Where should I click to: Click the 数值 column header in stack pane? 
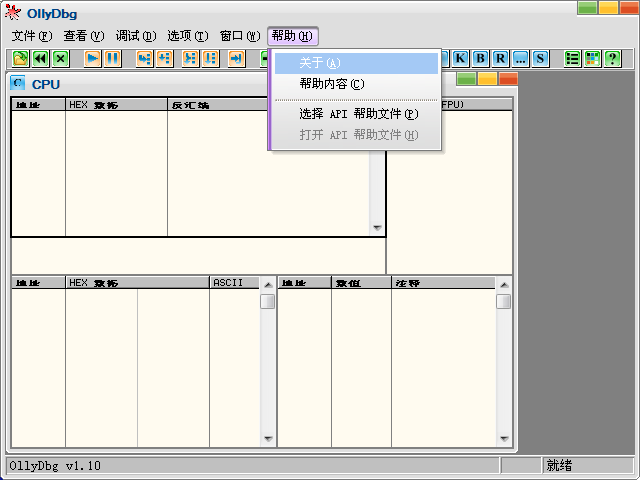(x=361, y=282)
